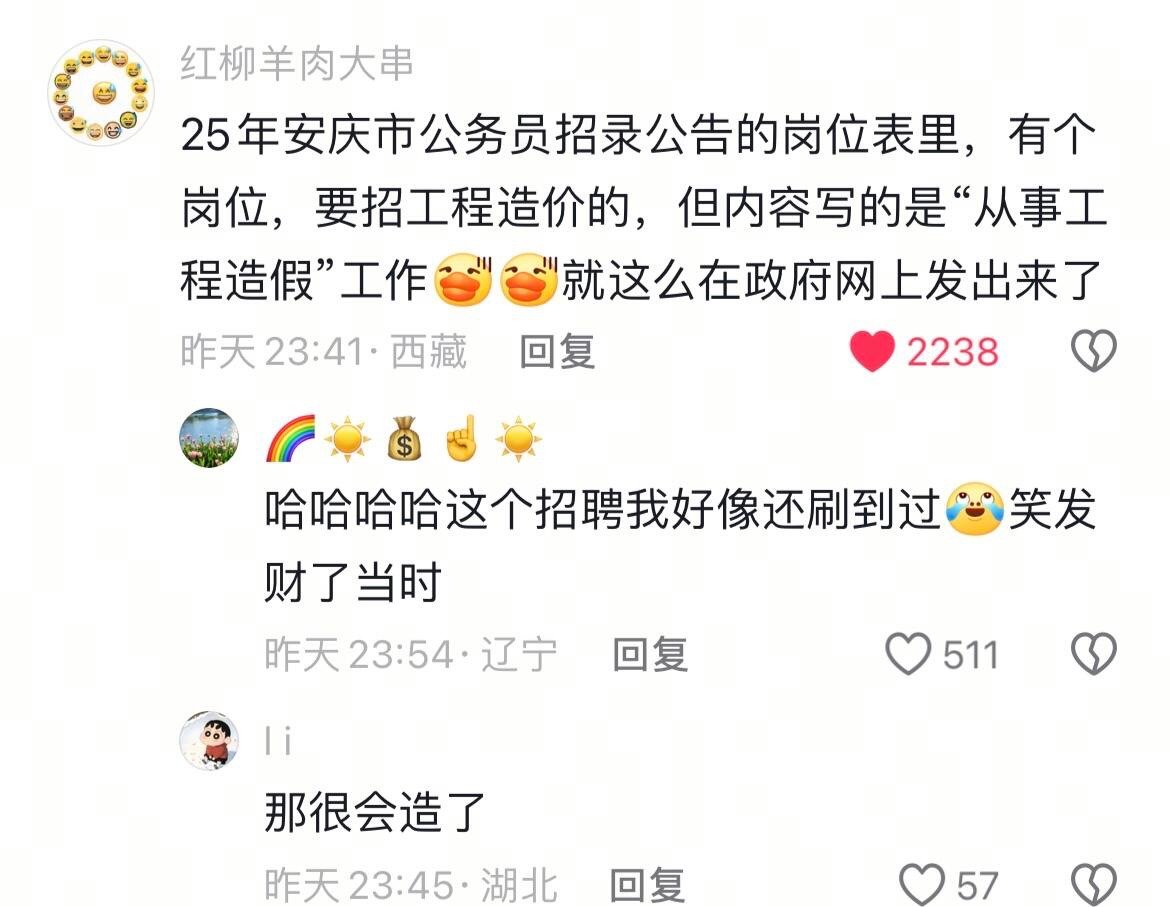The height and width of the screenshot is (907, 1169).
Task: Tap the crying-laughing emoji in reply
Action: pos(974,509)
